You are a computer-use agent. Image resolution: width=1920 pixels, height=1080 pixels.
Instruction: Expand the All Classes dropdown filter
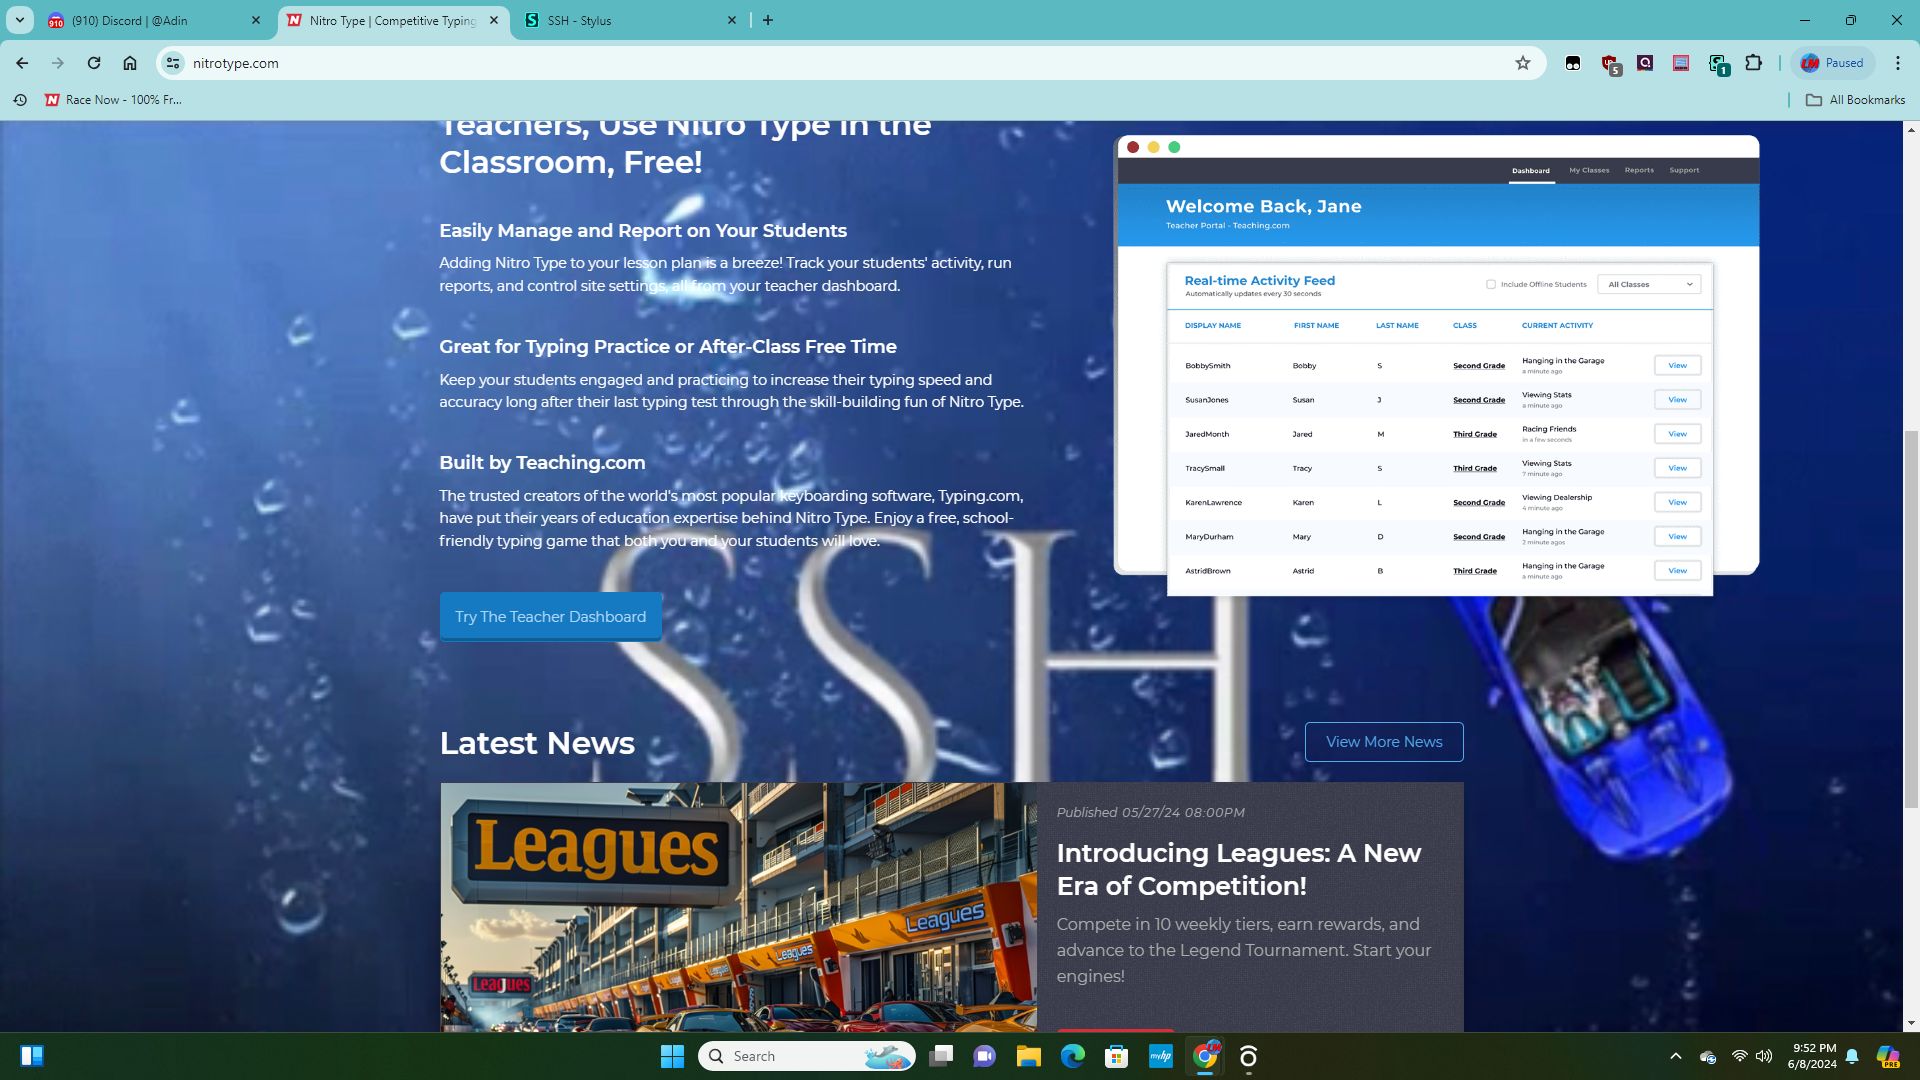pyautogui.click(x=1650, y=284)
